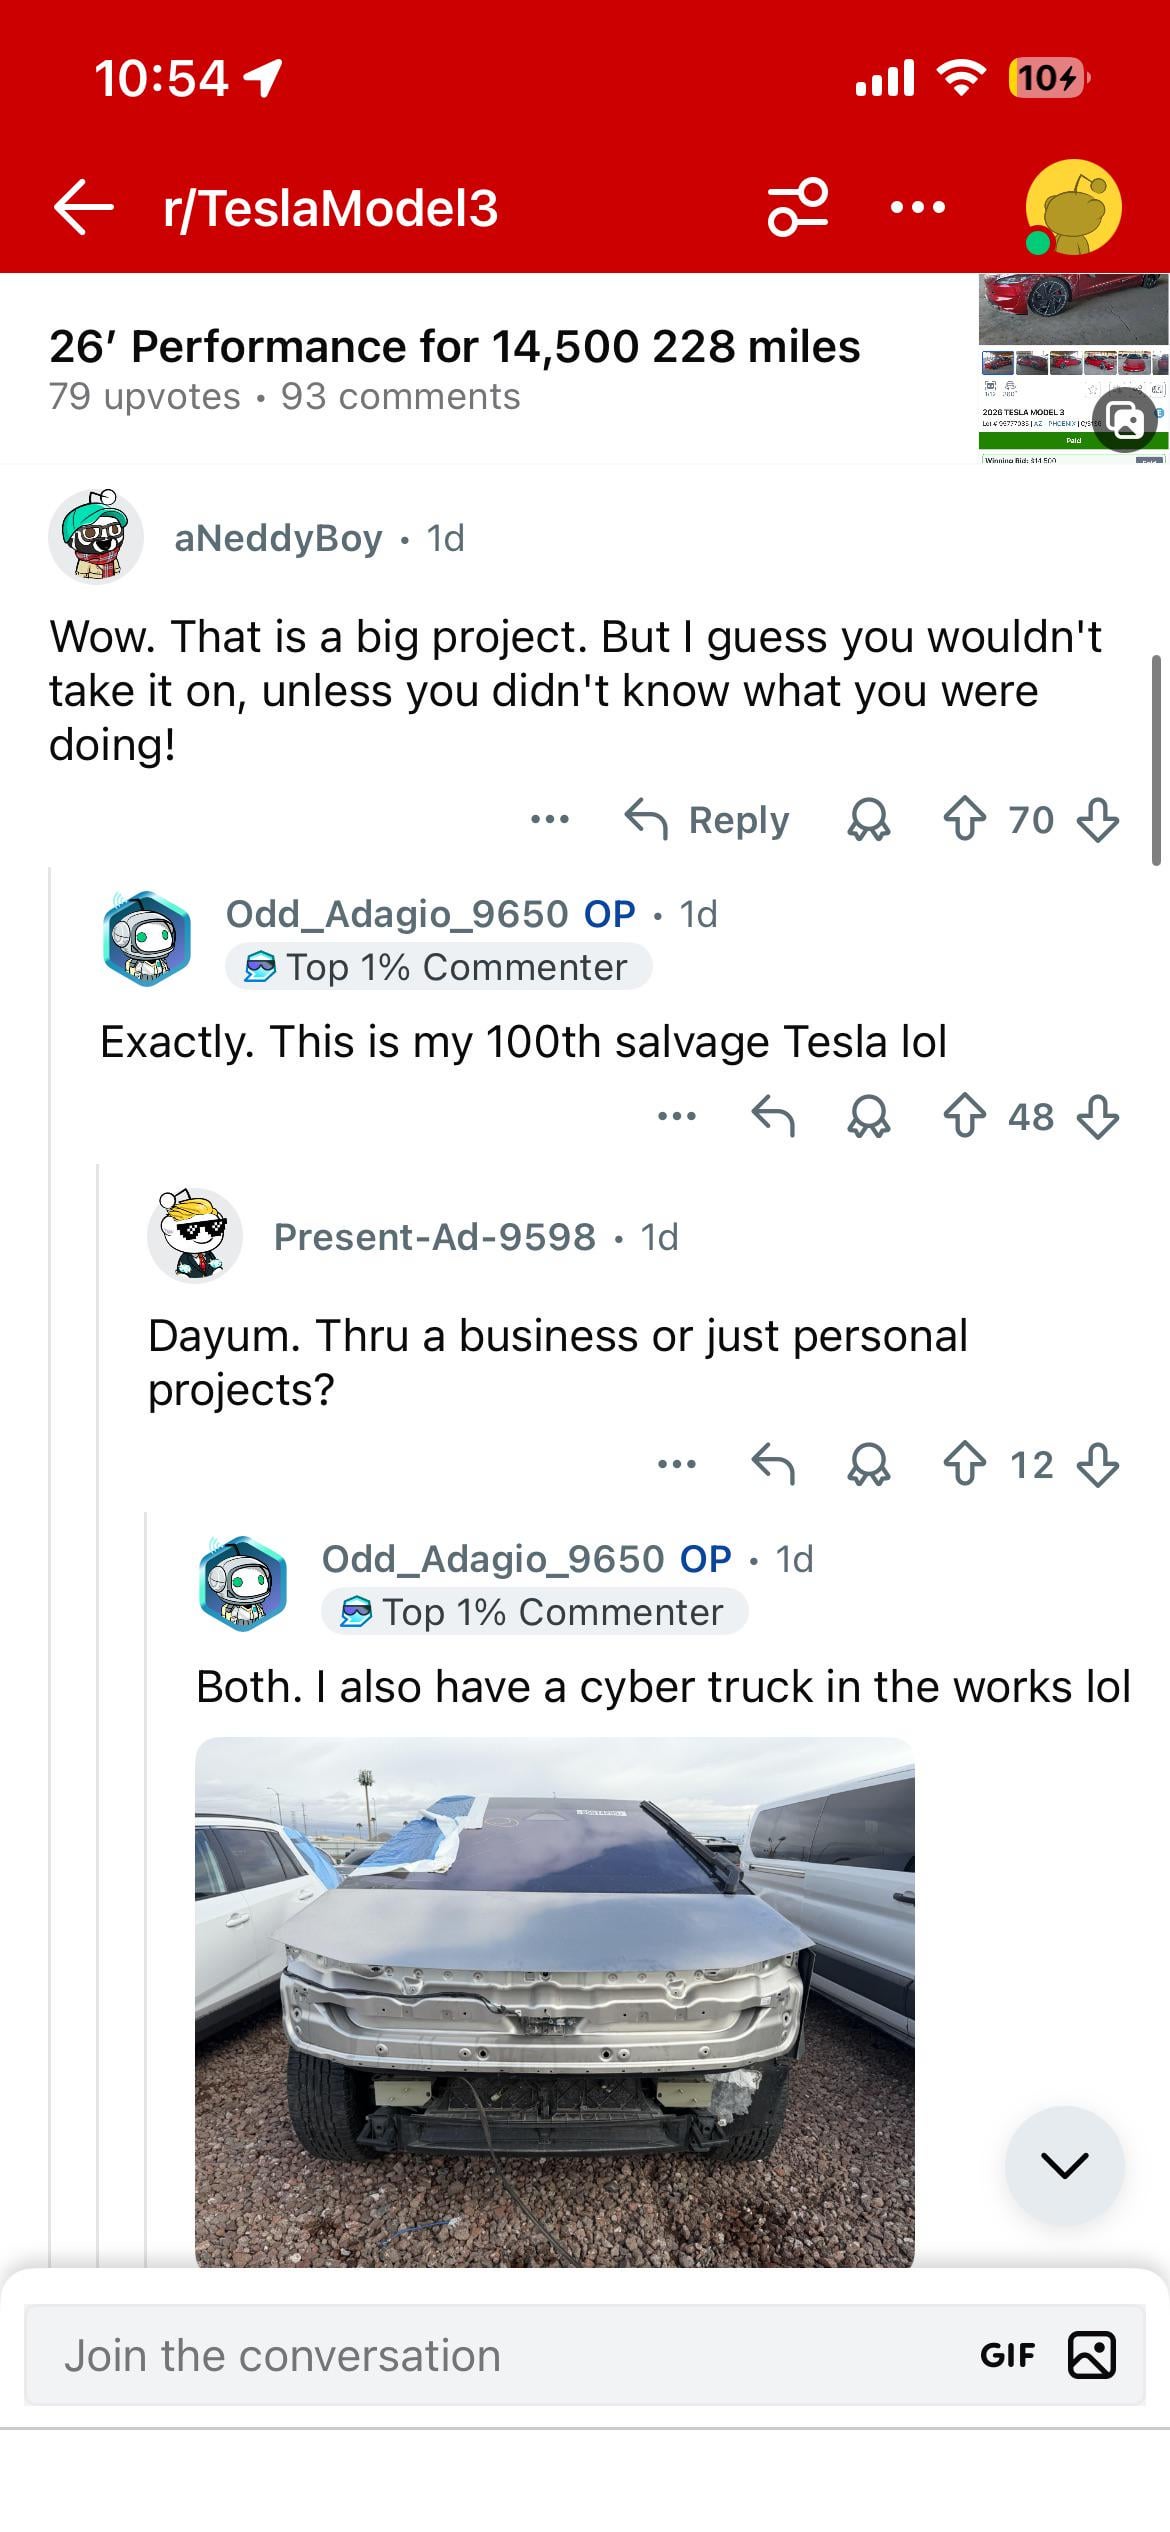Tap the reply arrow on the 100th salvage Tesla comment
This screenshot has height=2532, width=1170.
click(773, 1117)
